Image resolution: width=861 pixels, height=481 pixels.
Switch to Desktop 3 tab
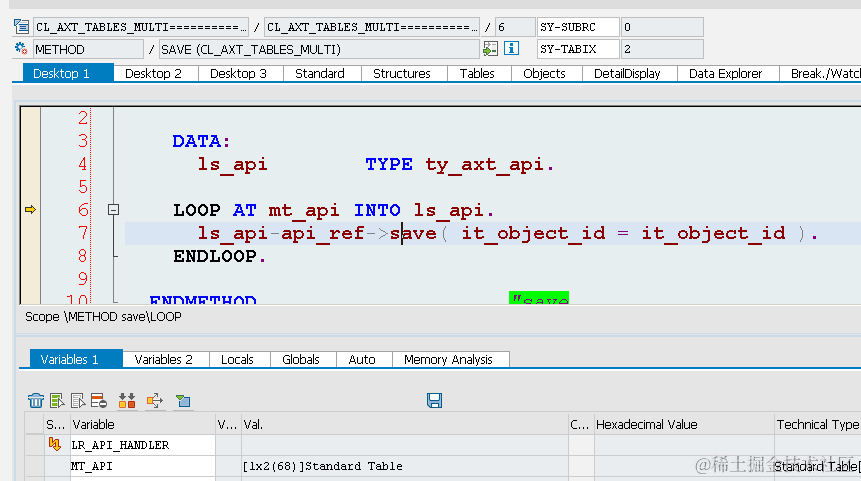pyautogui.click(x=241, y=73)
